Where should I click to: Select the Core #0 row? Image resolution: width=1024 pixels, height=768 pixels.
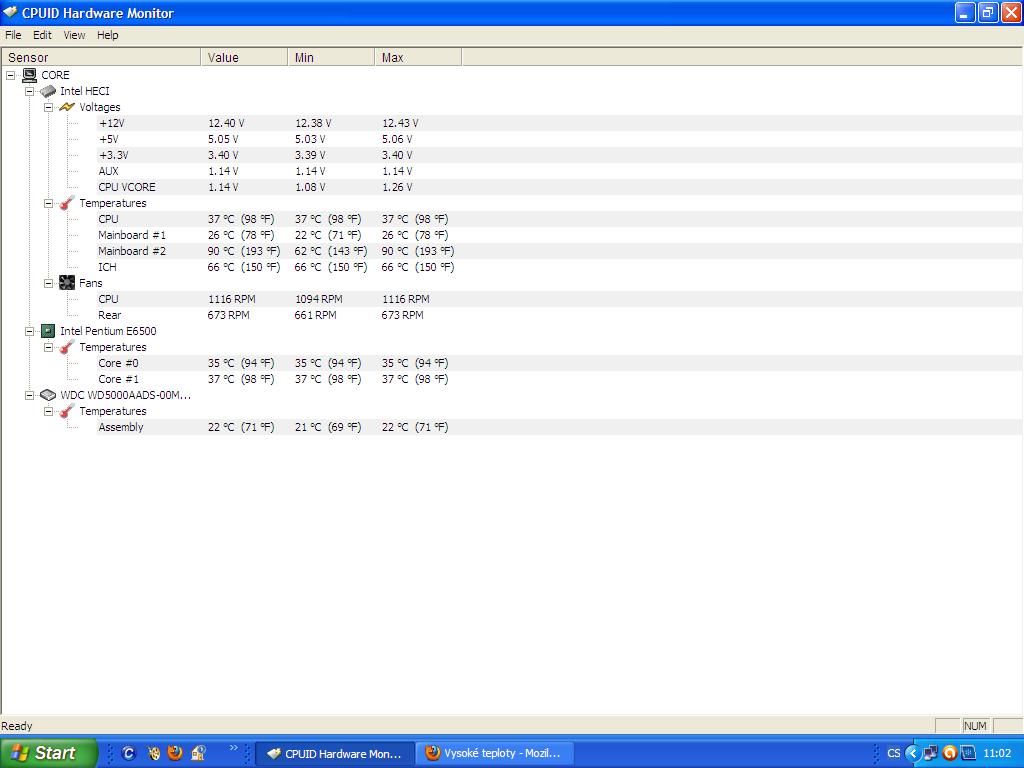click(559, 363)
